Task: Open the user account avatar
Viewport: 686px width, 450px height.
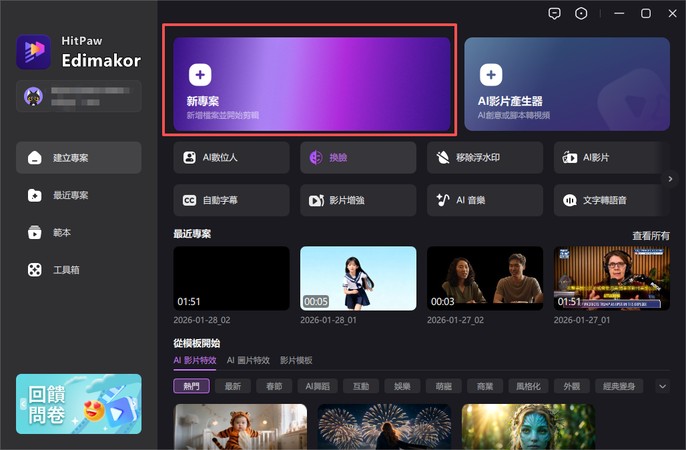Action: point(33,96)
